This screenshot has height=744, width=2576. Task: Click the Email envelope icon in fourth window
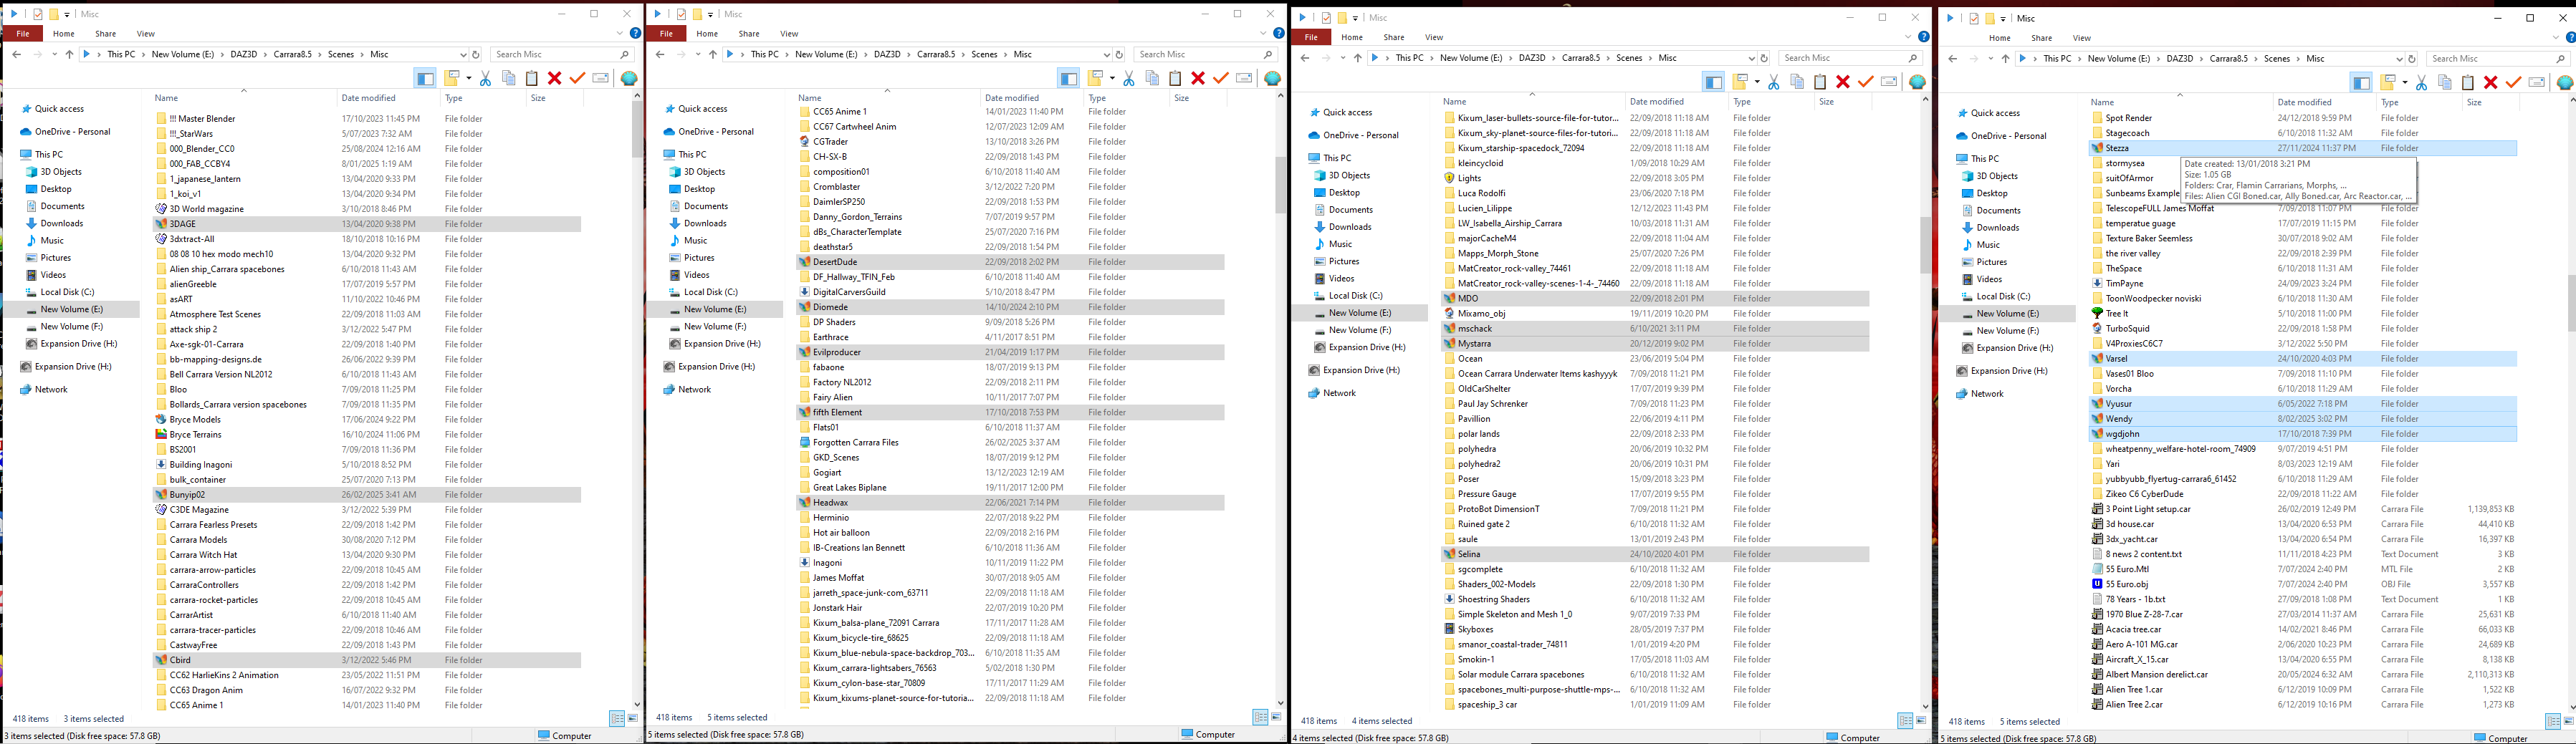(2537, 82)
